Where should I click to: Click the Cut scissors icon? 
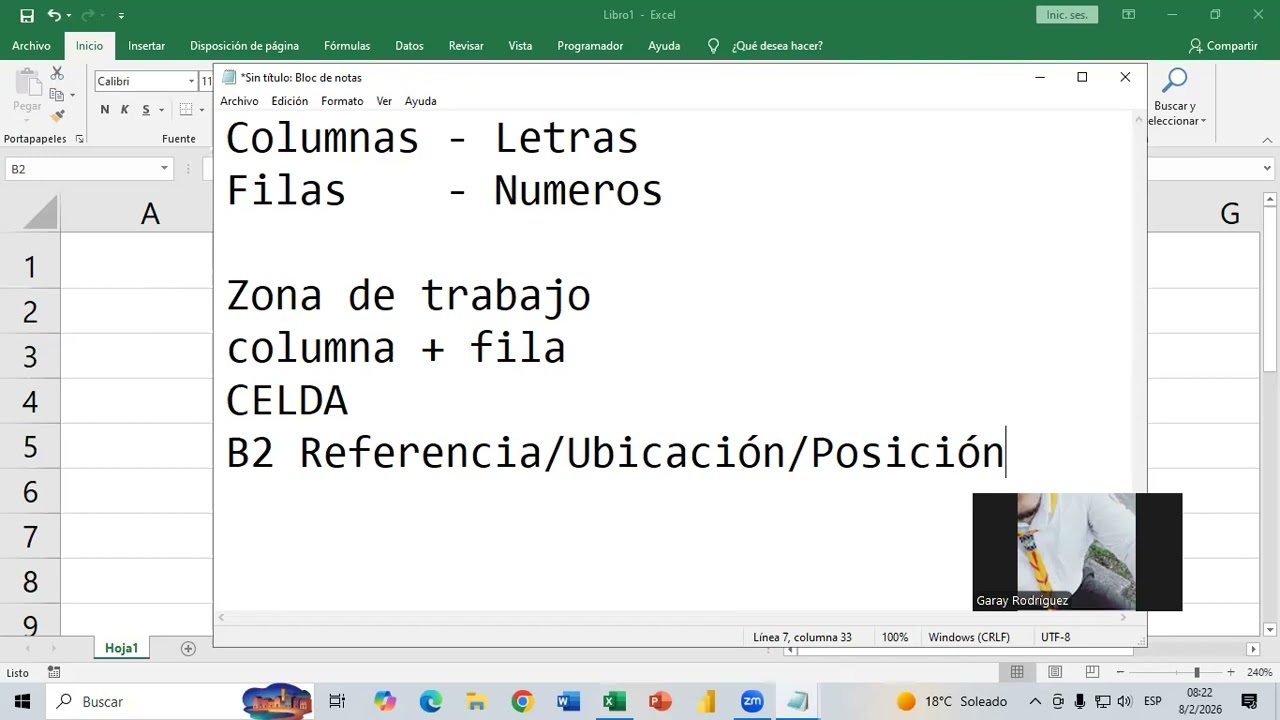tap(57, 74)
